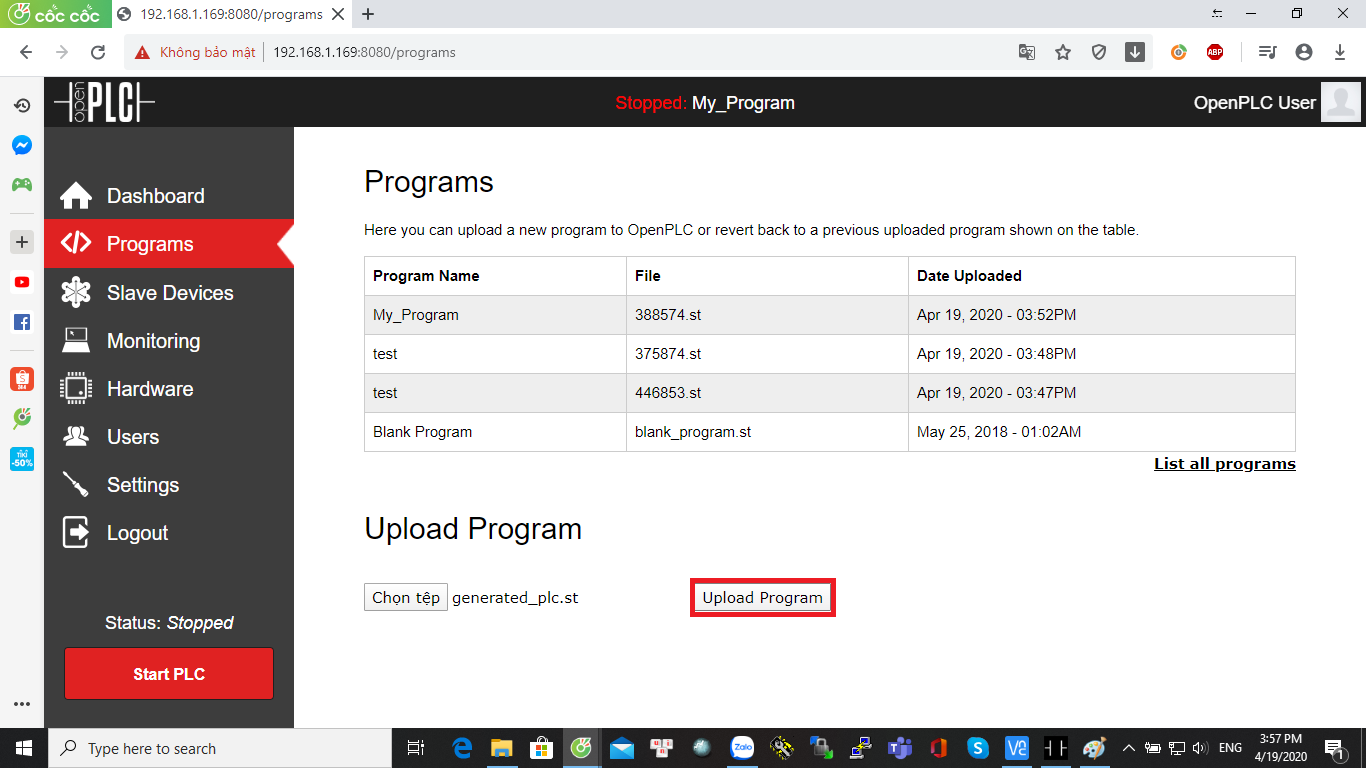Click the not-secure warning icon
The height and width of the screenshot is (768, 1366).
(142, 52)
